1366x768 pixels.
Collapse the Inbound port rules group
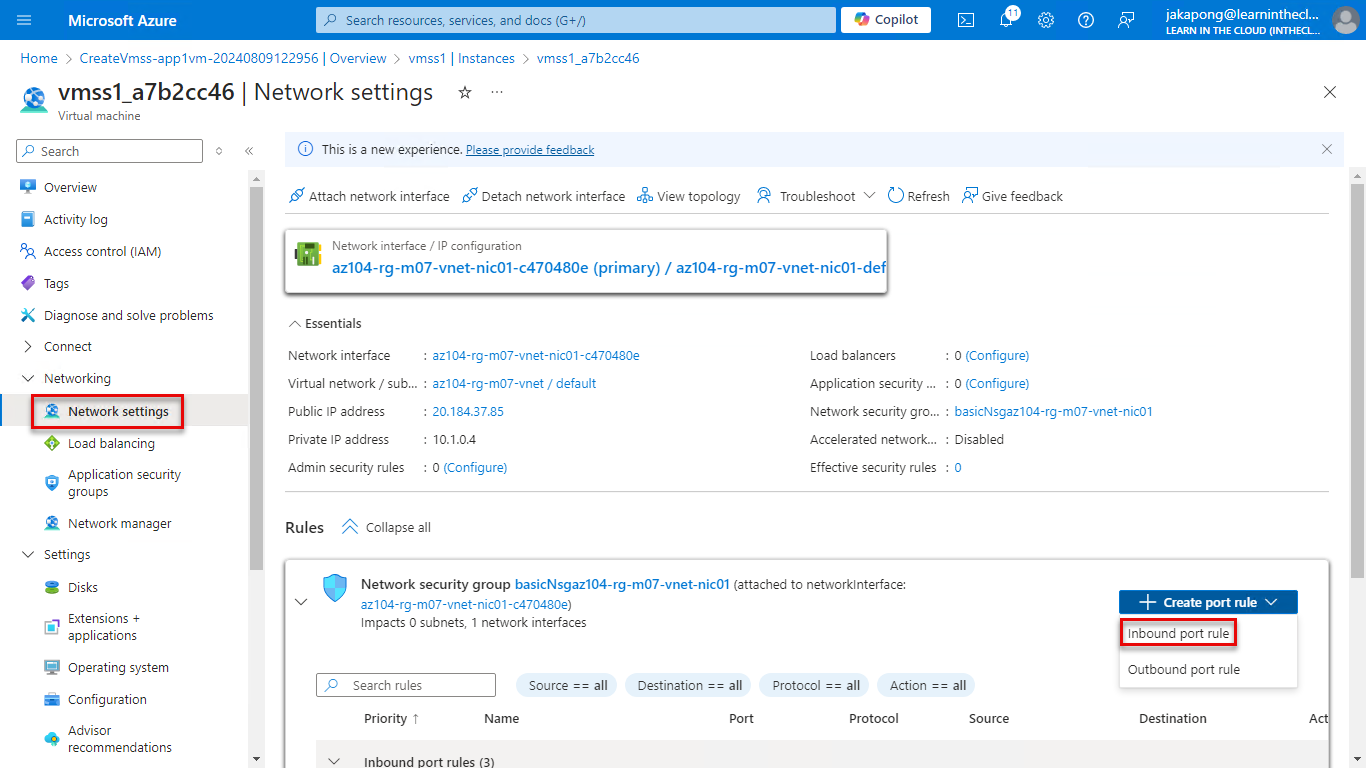(x=334, y=761)
